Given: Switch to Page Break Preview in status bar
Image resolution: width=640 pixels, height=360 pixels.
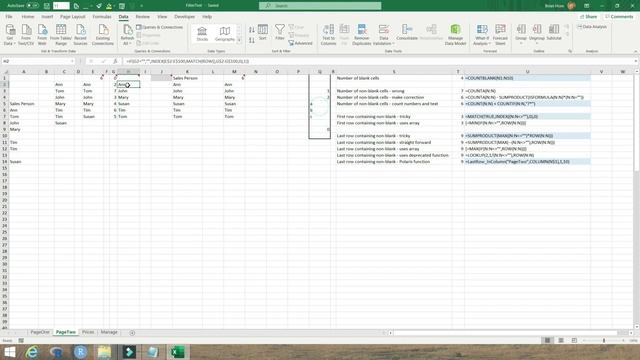Looking at the screenshot, I should click(x=574, y=340).
